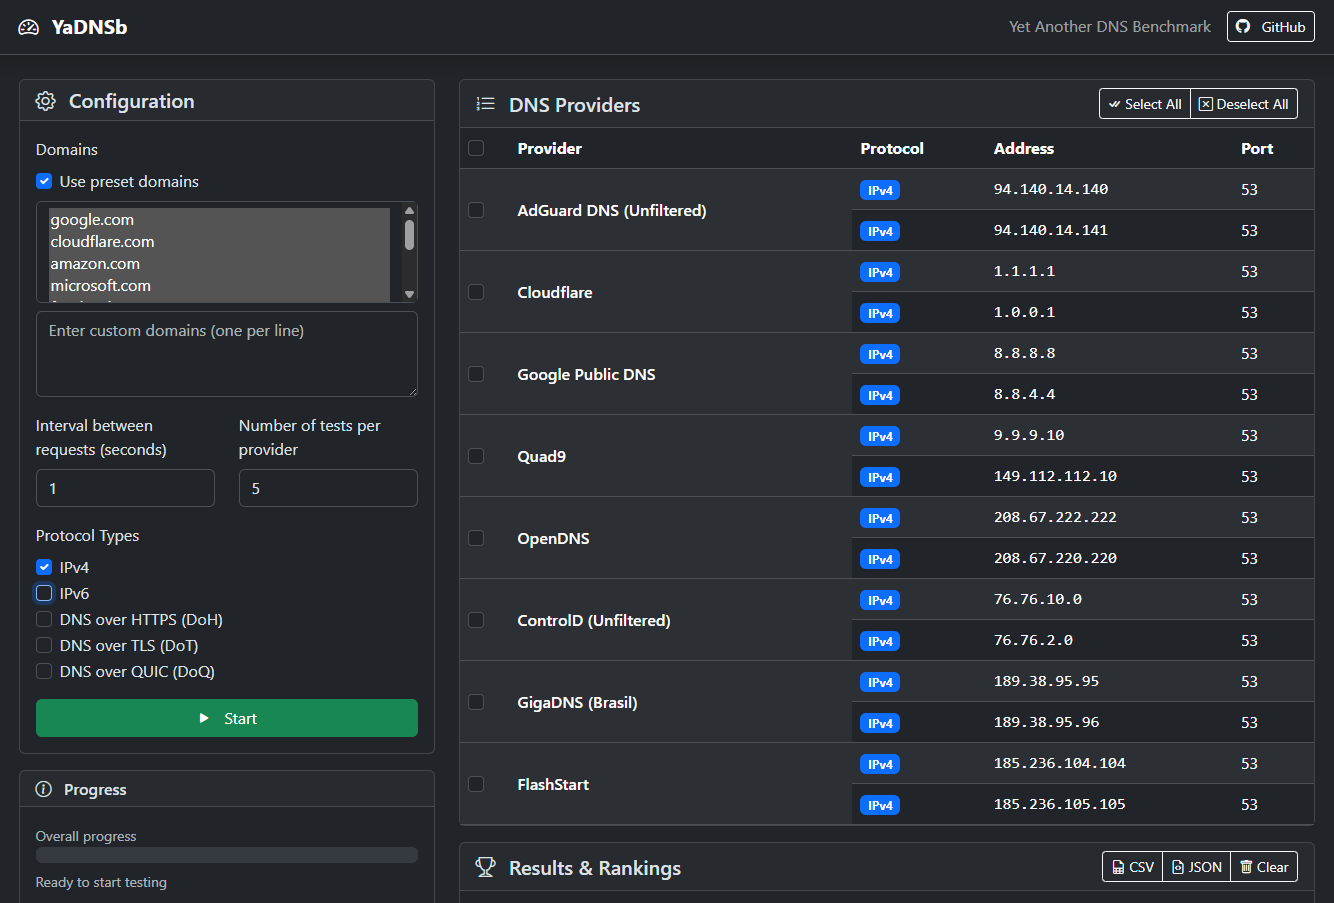Open the GitHub repository link
This screenshot has height=903, width=1334.
coord(1271,27)
